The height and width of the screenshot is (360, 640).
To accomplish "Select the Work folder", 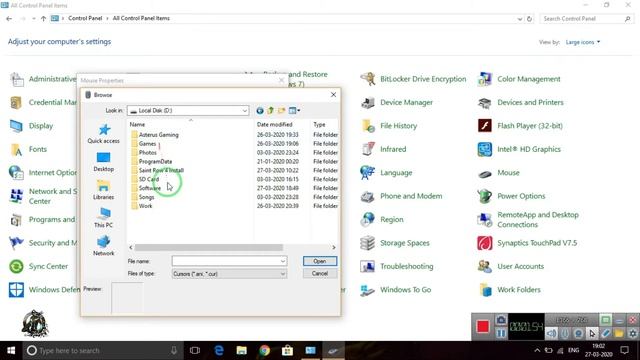I will coord(142,206).
